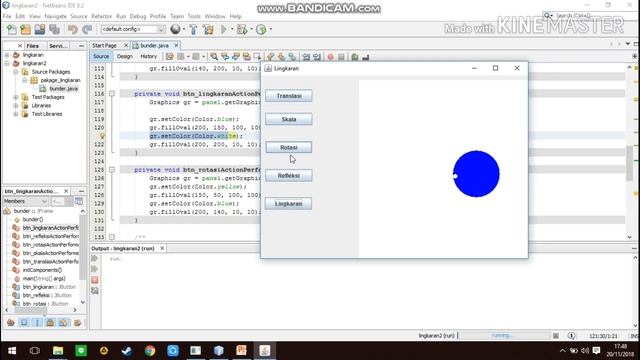Toggle the Javadoc window icon beside Members
This screenshot has height=360, width=640.
coord(79,201)
